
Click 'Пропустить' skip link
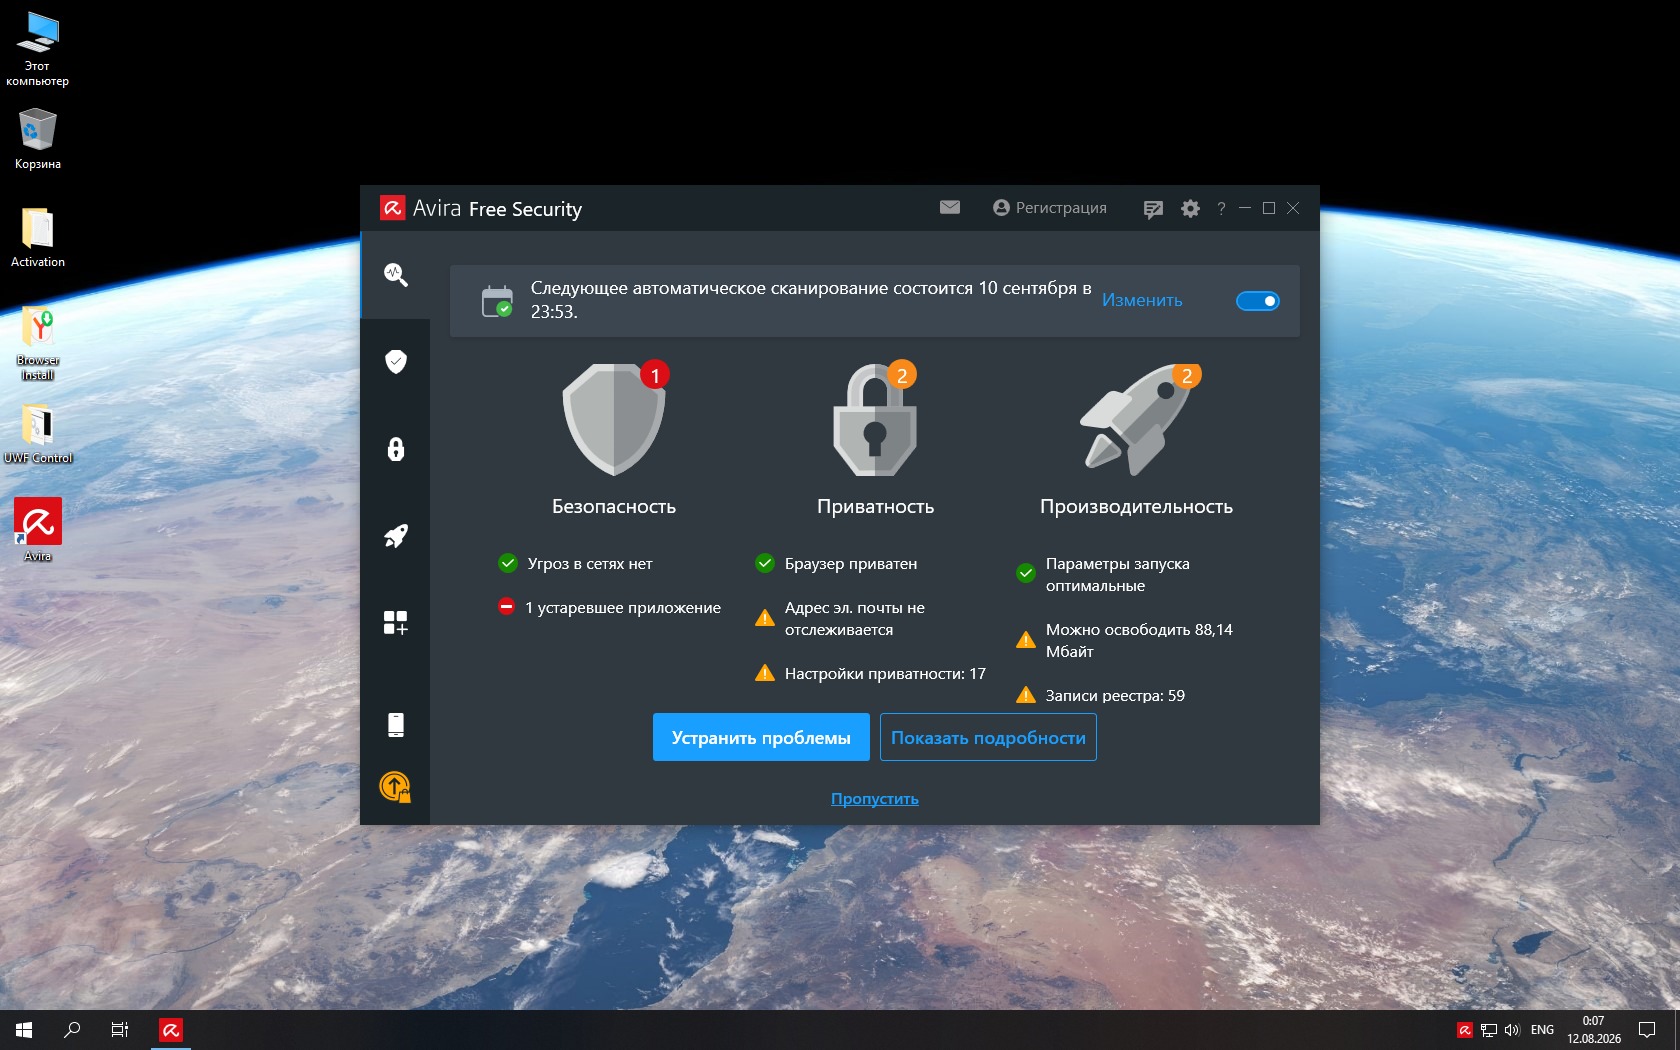pos(875,798)
